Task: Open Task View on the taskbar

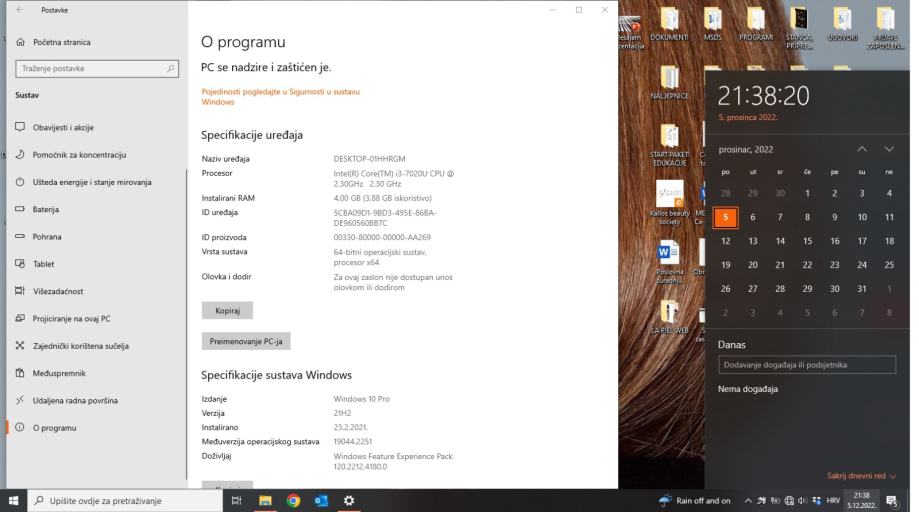Action: [x=237, y=501]
